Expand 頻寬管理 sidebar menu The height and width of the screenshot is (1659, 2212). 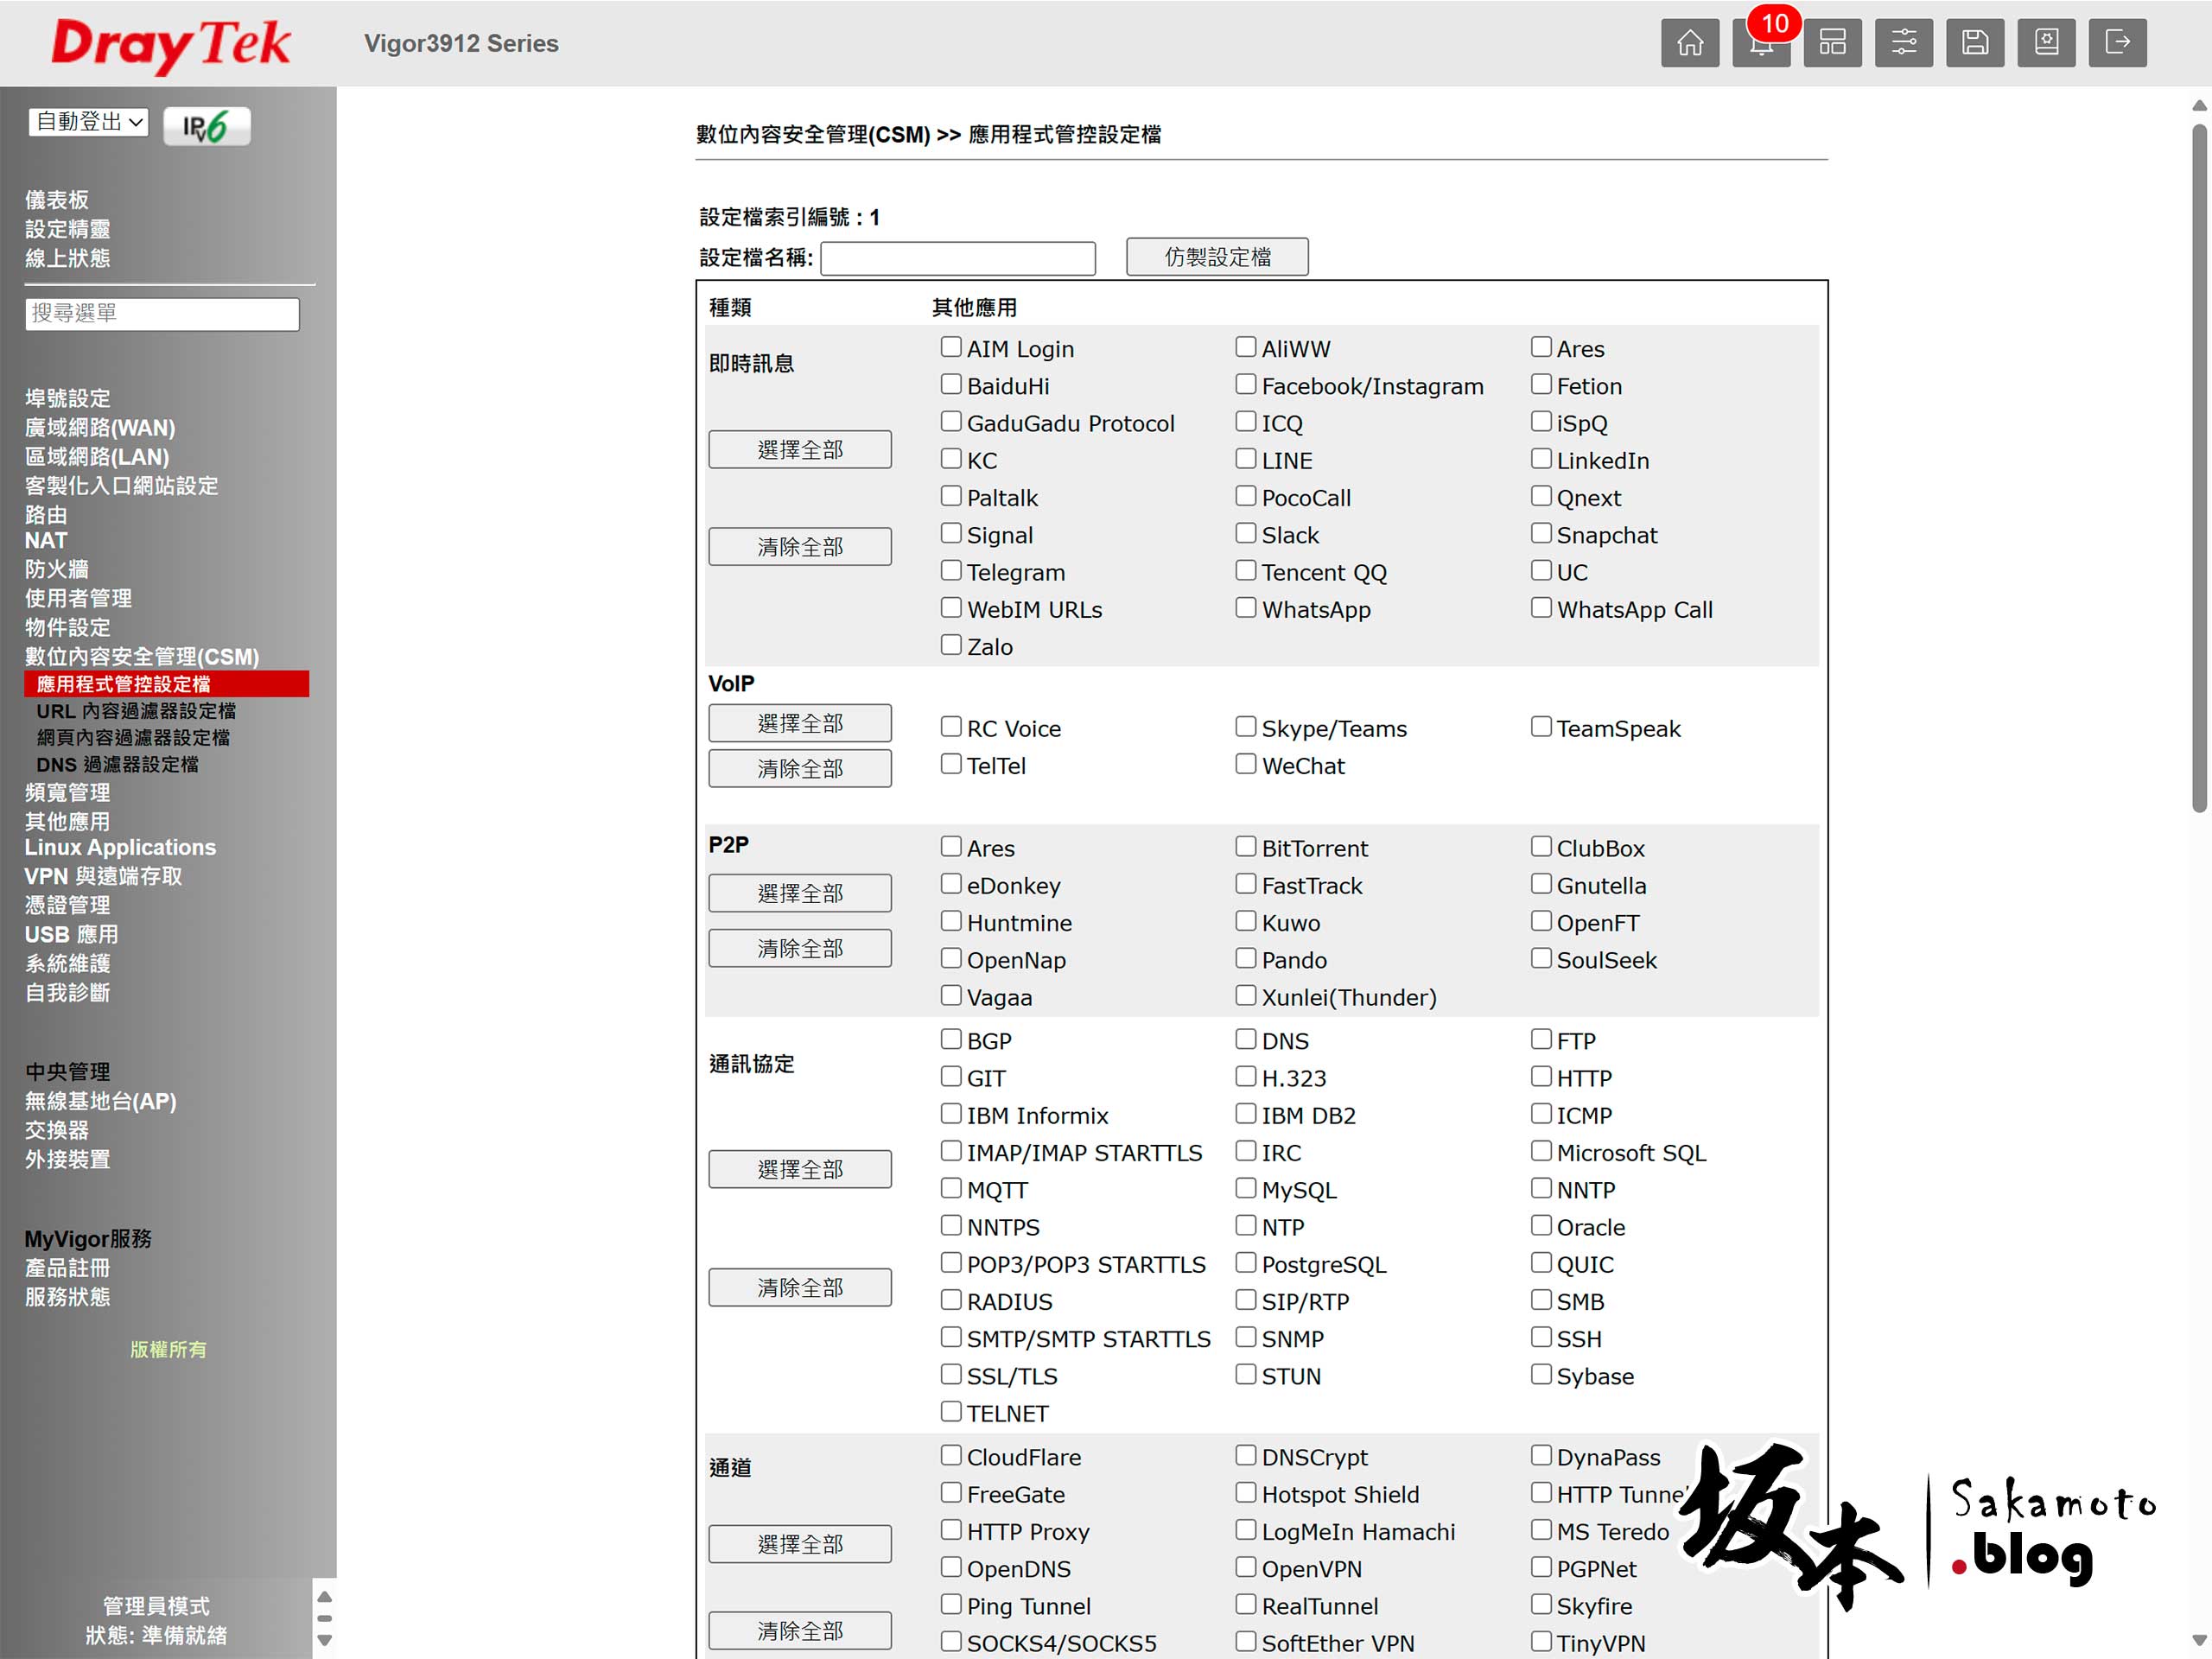[x=67, y=793]
